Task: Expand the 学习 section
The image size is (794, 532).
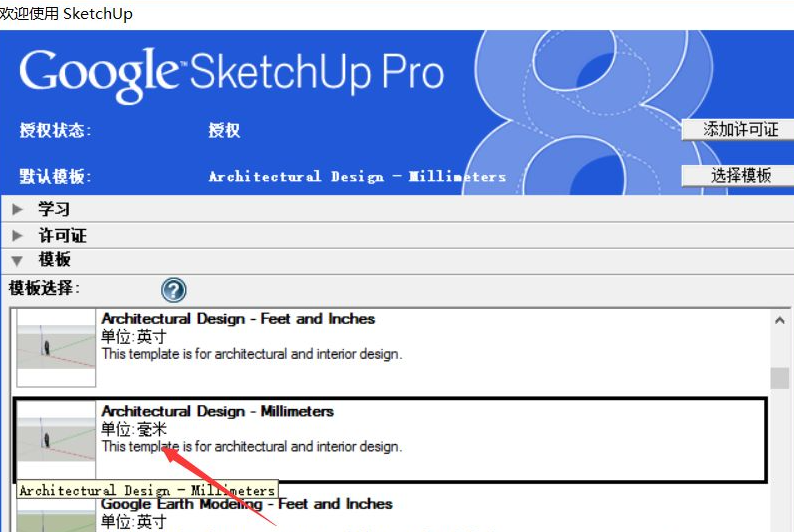Action: pos(18,209)
